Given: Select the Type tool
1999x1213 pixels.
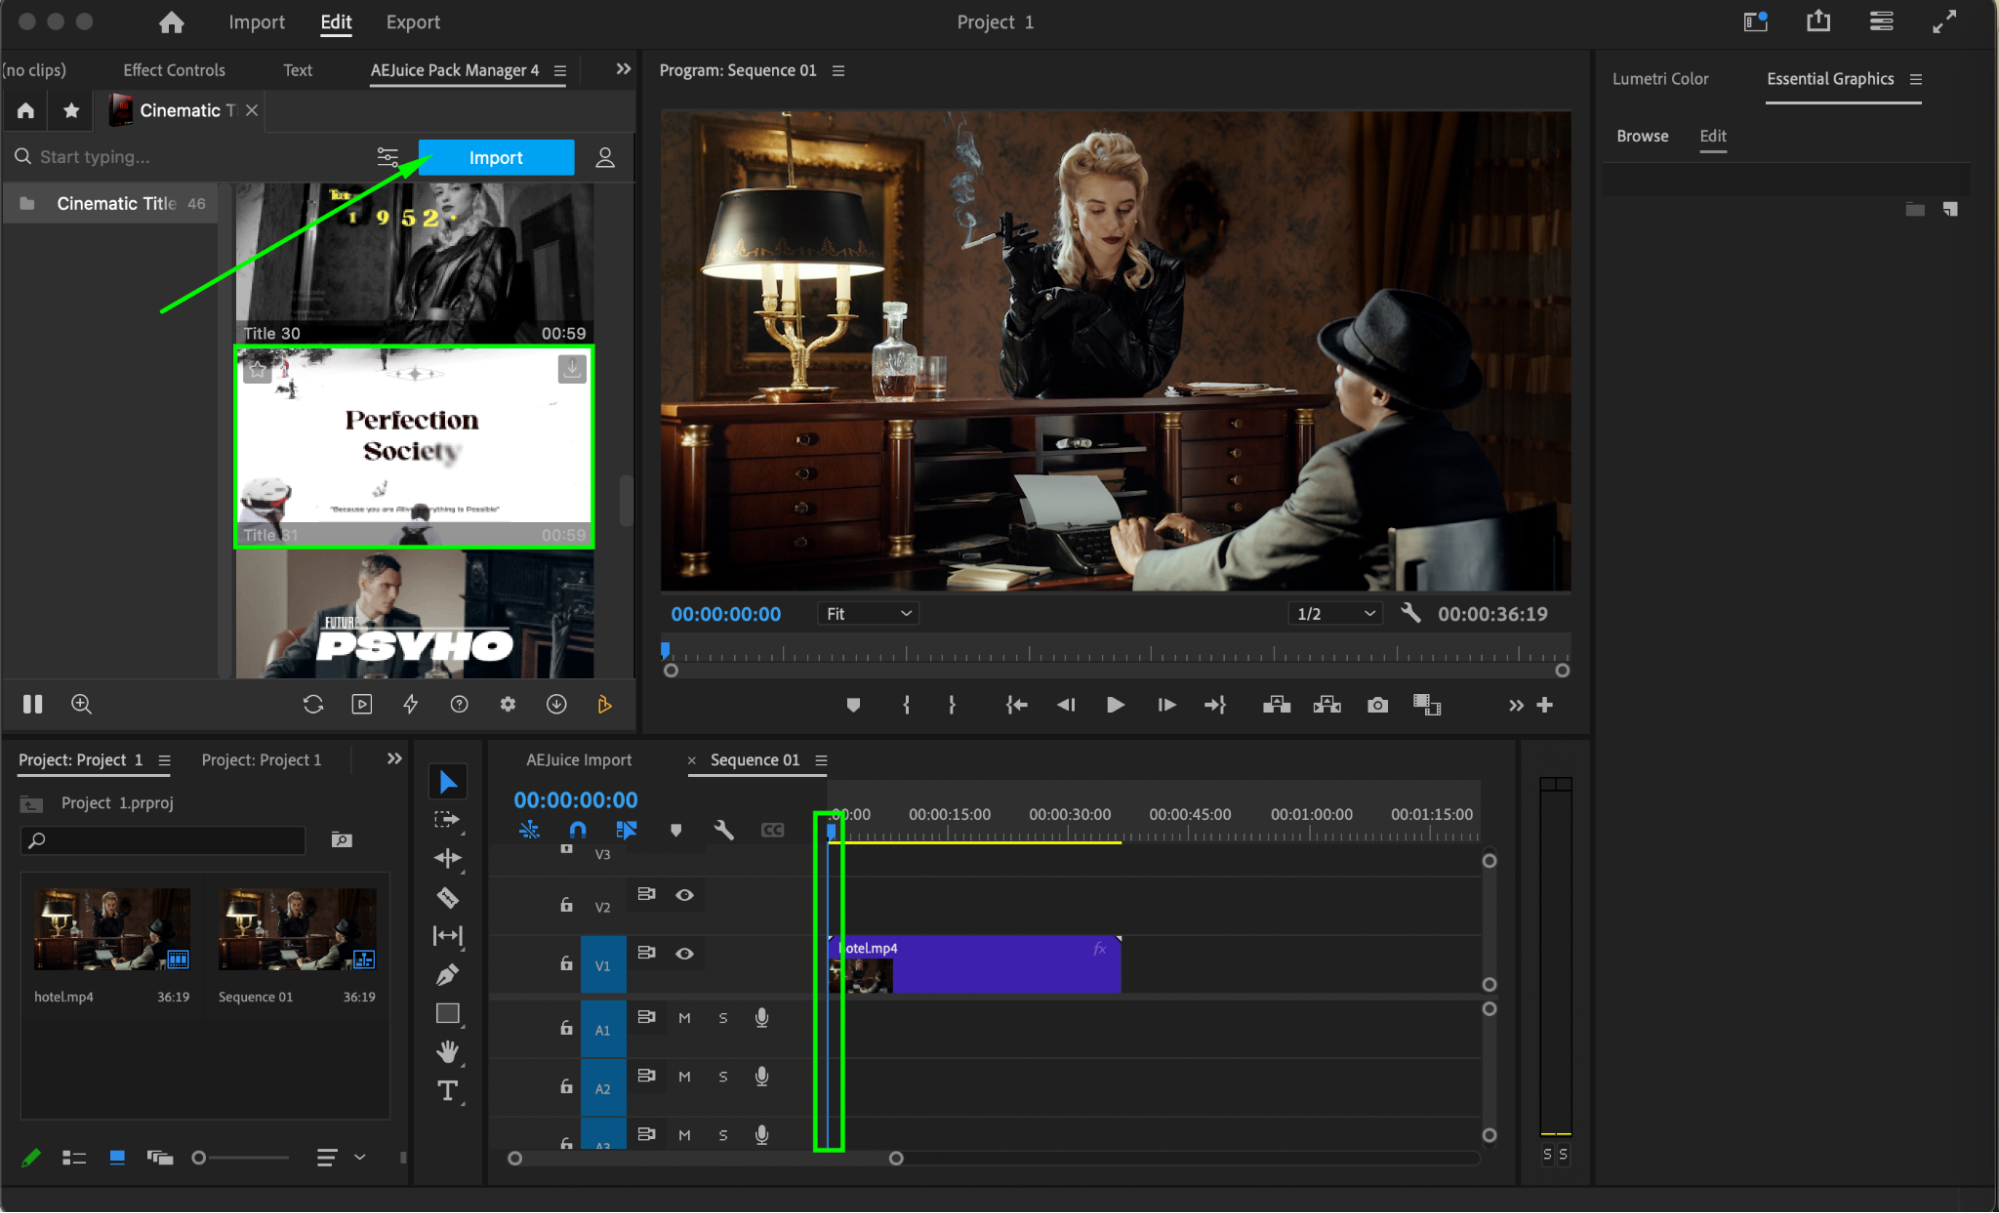Looking at the screenshot, I should pyautogui.click(x=447, y=1090).
